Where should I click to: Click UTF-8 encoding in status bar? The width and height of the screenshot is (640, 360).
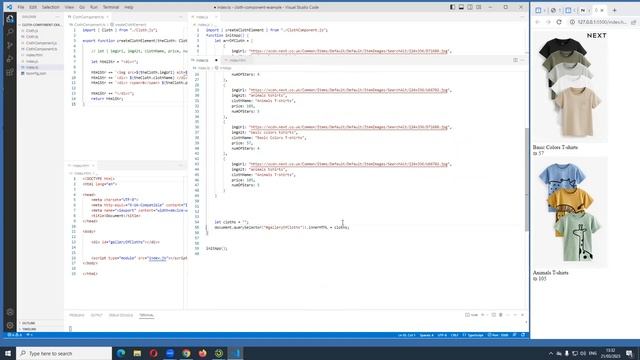tap(442, 336)
